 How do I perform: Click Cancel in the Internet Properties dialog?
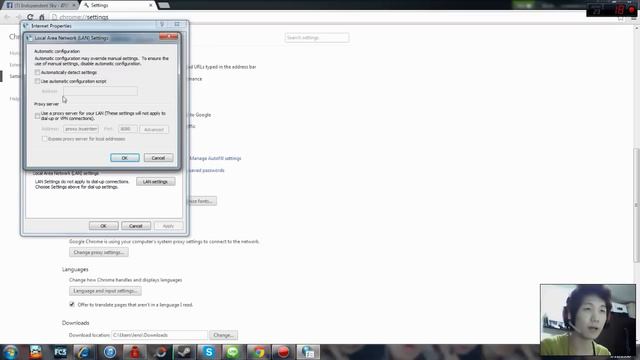136,226
